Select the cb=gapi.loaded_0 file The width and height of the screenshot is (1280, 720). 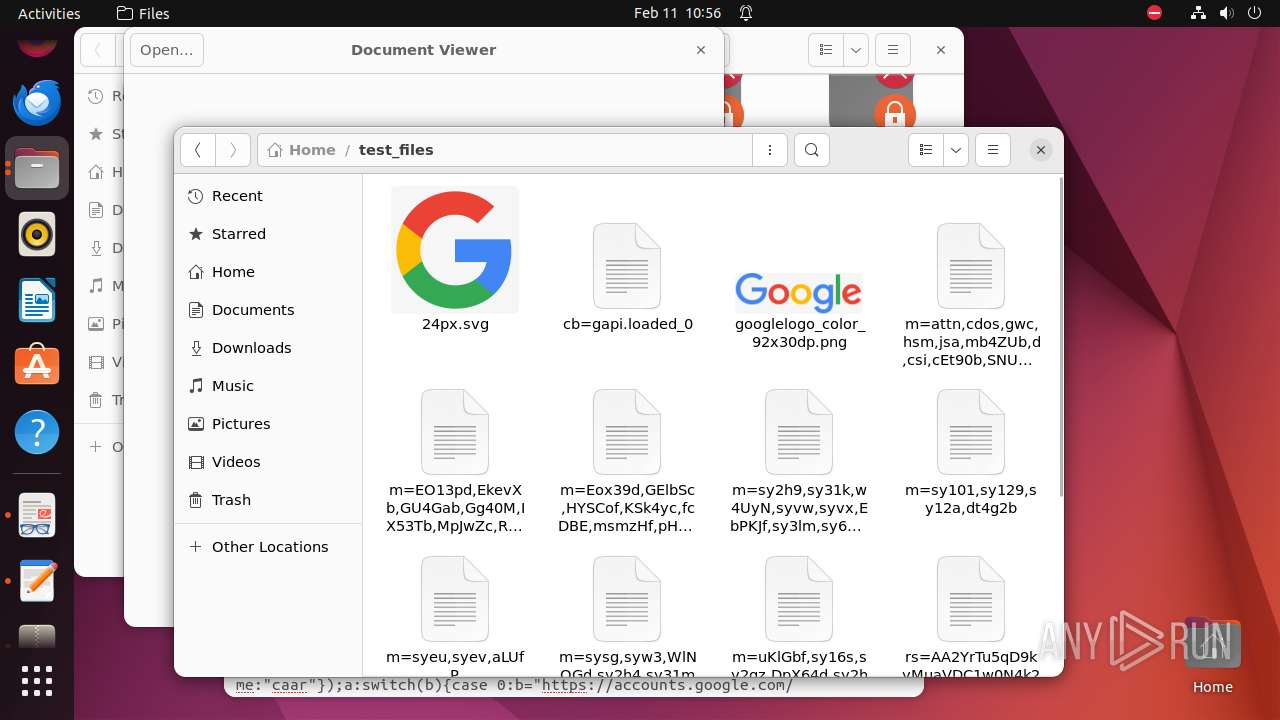point(627,277)
